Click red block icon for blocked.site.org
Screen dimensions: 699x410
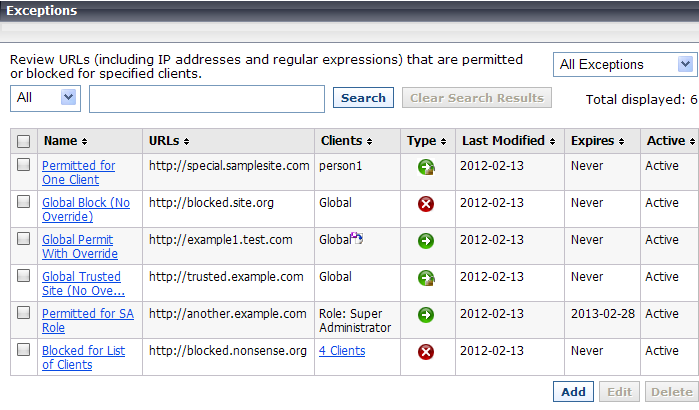[426, 204]
